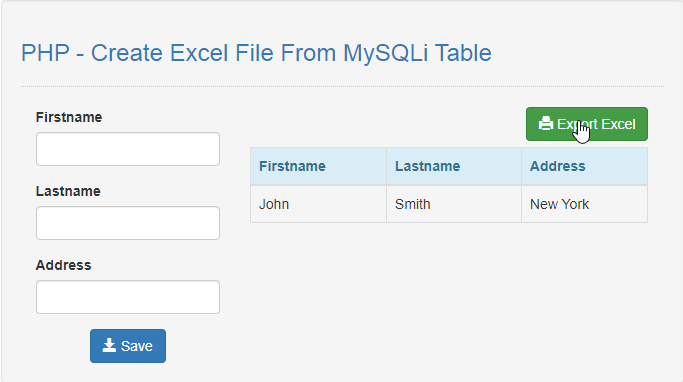This screenshot has width=683, height=382.
Task: Focus the Lastname input field
Action: coord(128,223)
